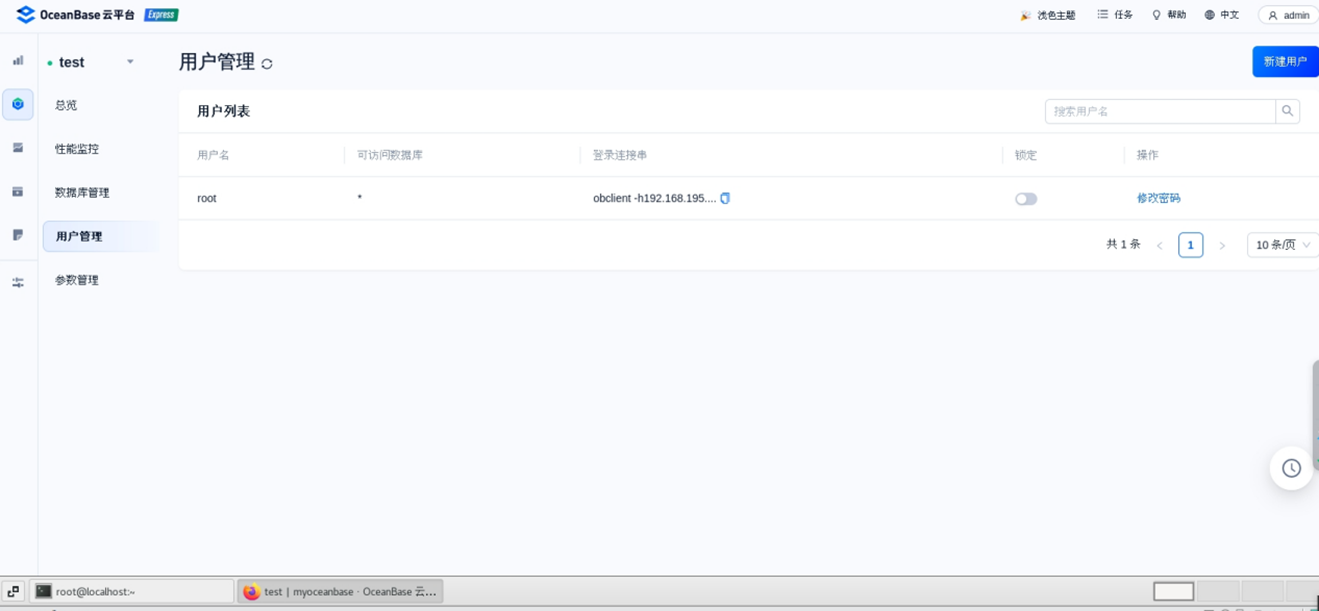Click the 登录连接串 column header
The height and width of the screenshot is (611, 1319).
[620, 155]
